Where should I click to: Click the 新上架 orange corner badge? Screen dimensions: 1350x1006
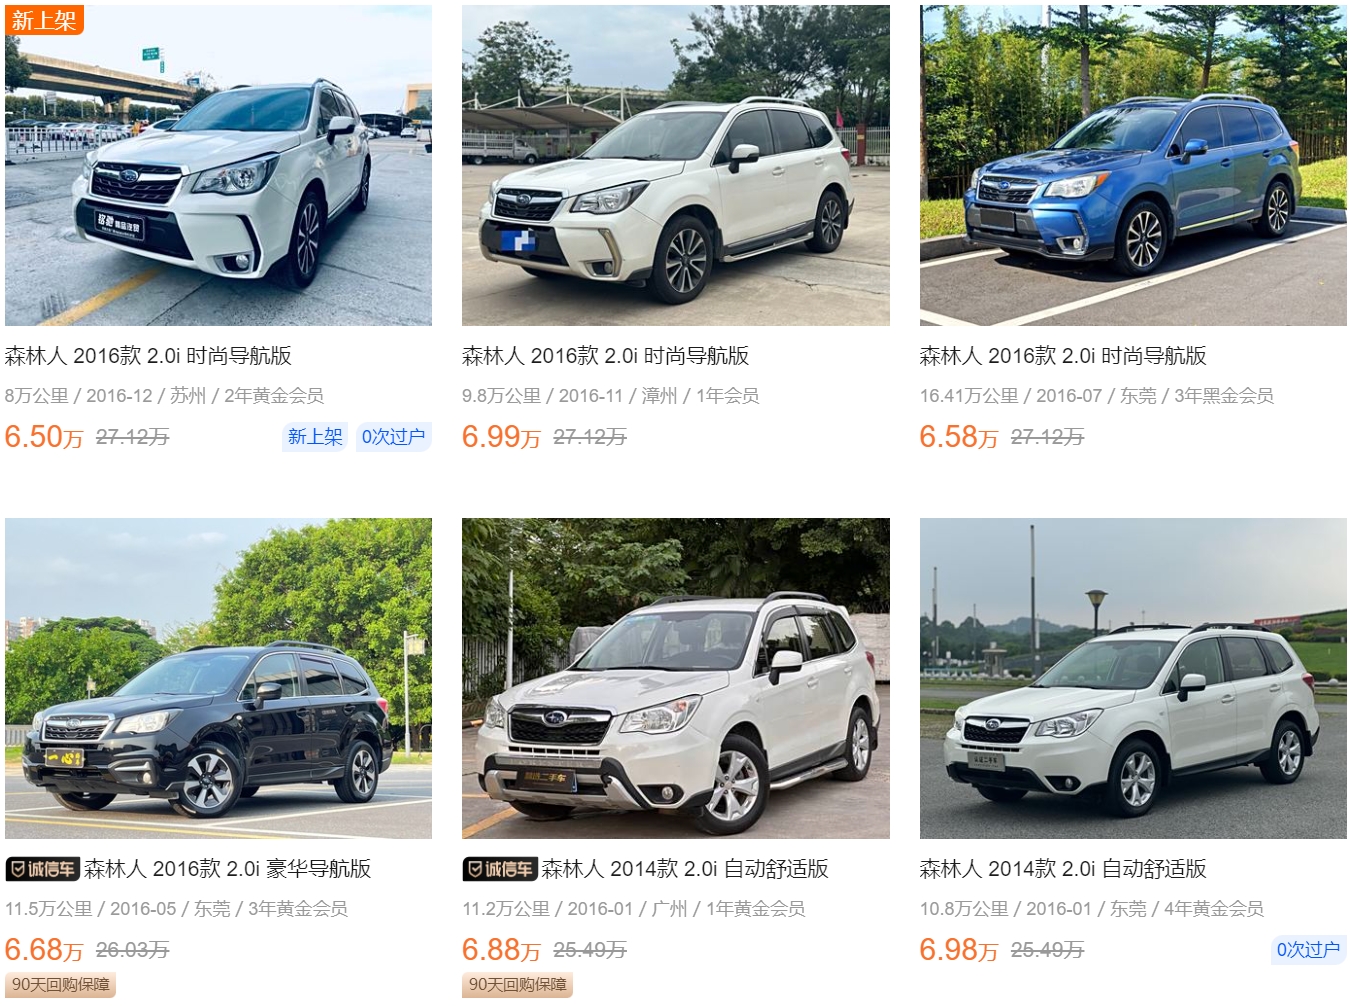[x=44, y=19]
